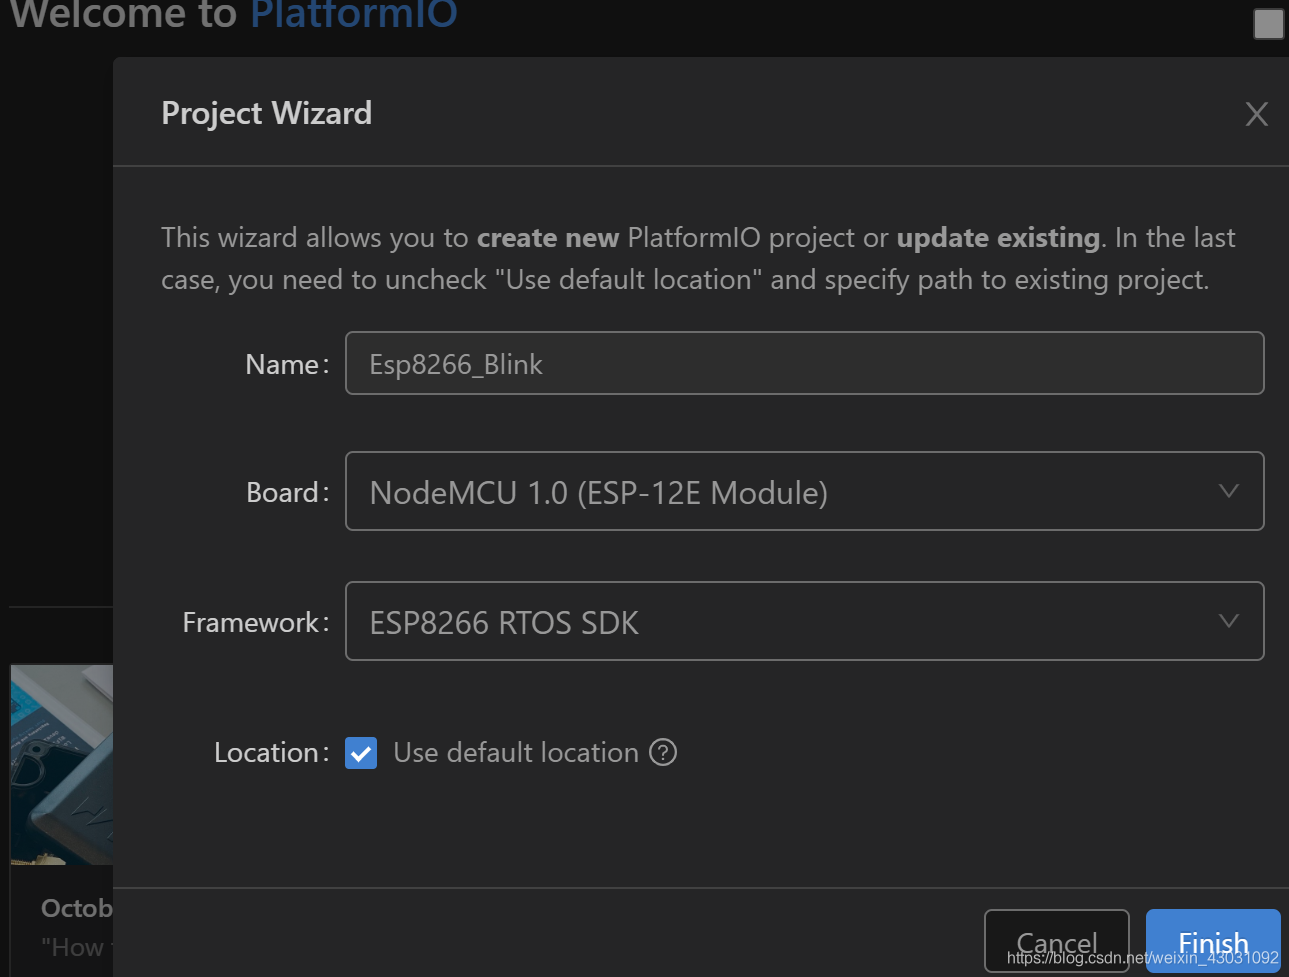1289x977 pixels.
Task: Open the news thumbnail image behind the wizard
Action: (62, 764)
